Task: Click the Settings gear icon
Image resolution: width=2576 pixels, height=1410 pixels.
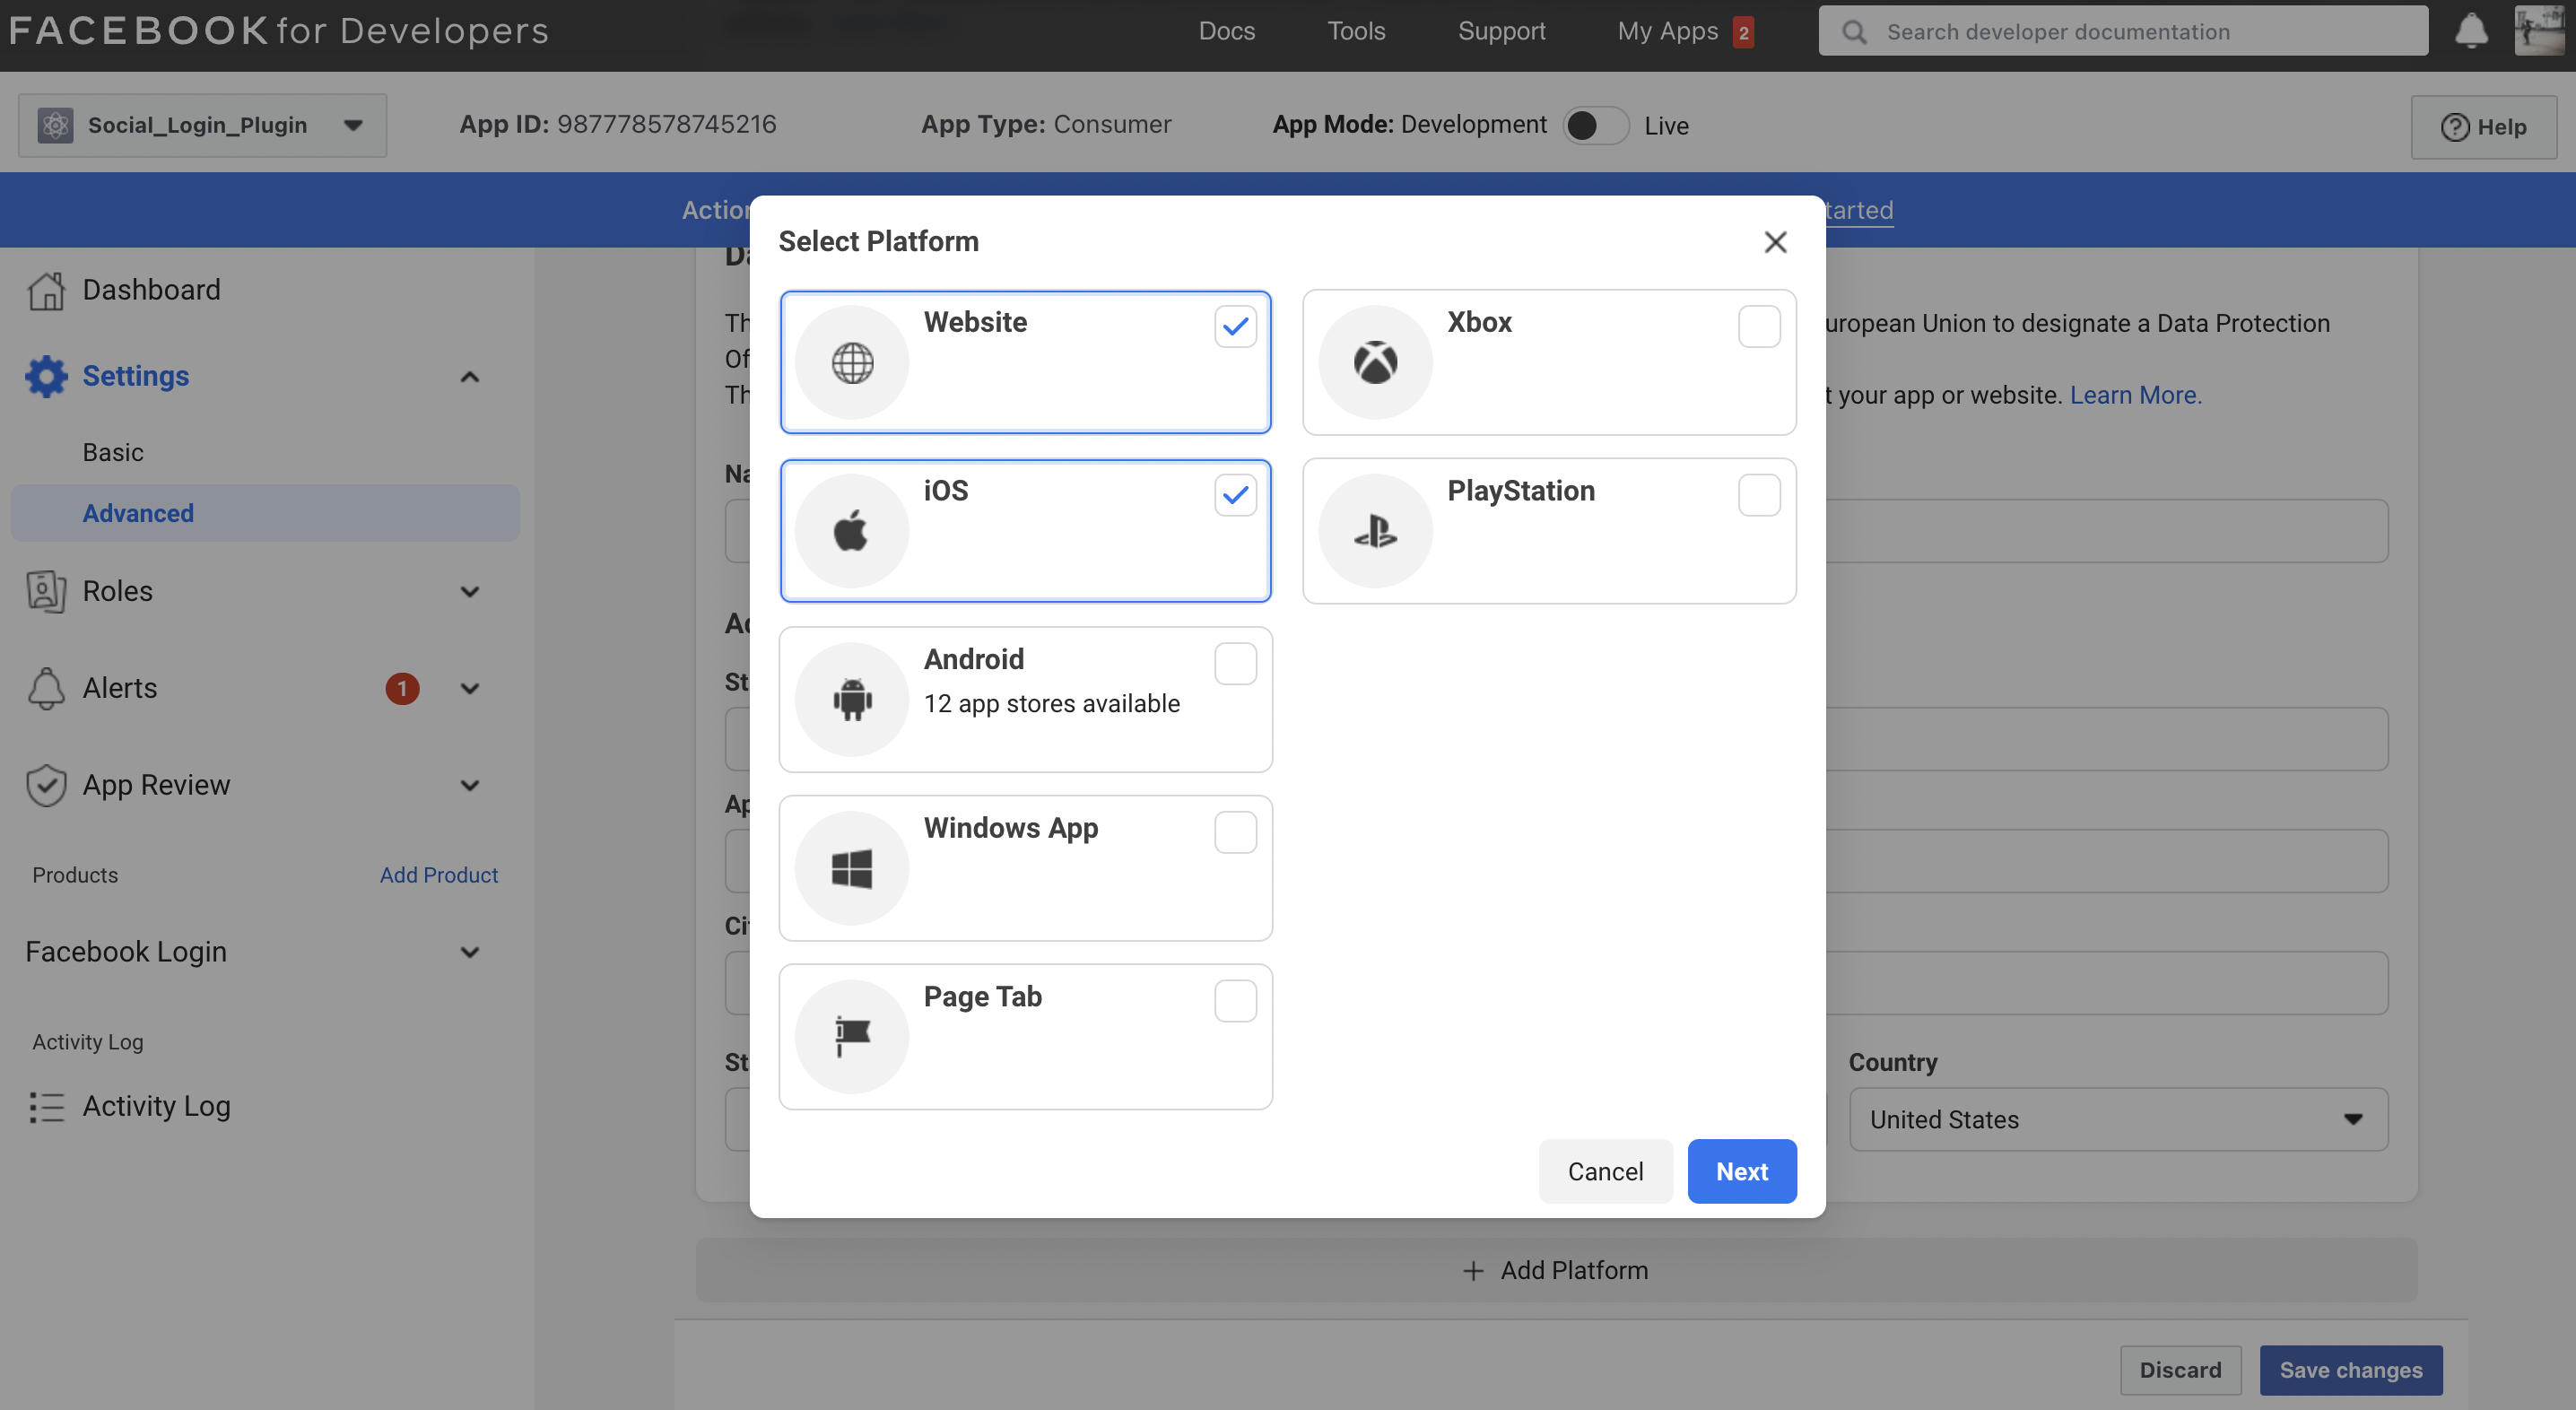Action: (46, 376)
